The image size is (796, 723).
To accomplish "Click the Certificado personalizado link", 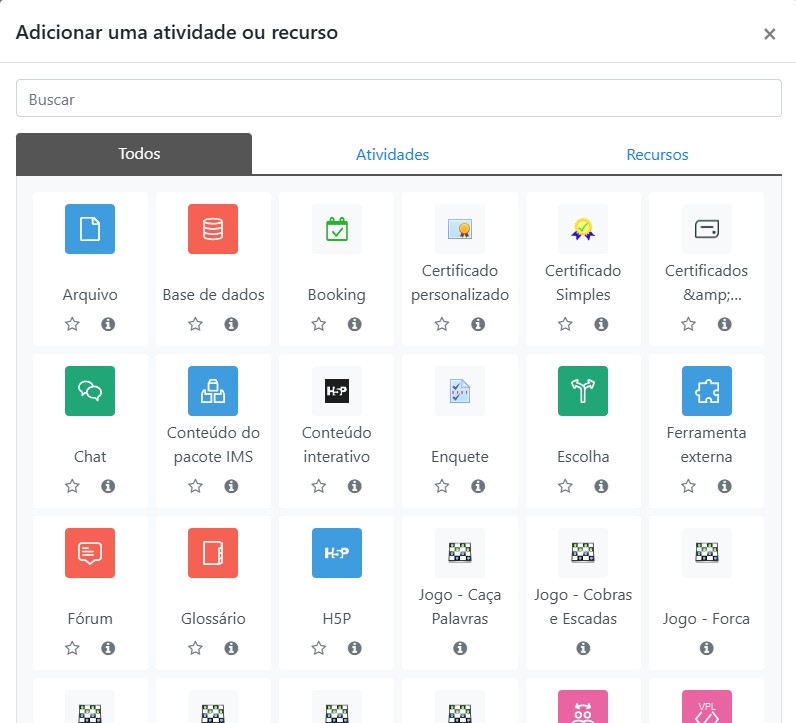I will point(460,282).
